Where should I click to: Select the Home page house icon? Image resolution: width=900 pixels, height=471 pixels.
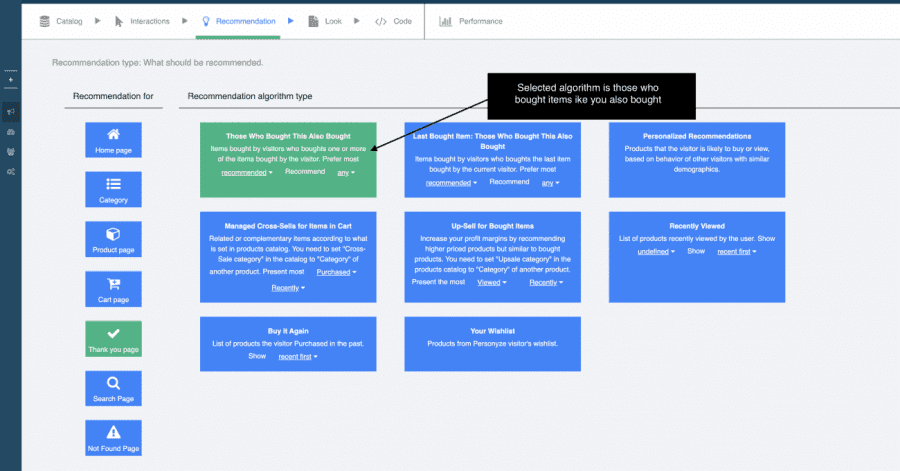click(113, 134)
